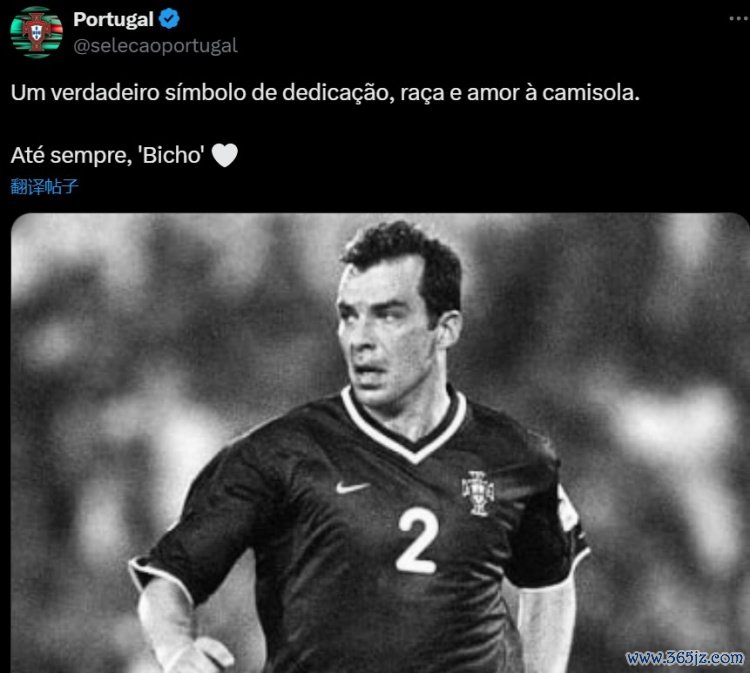The width and height of the screenshot is (750, 673).
Task: Click the white heart emoji
Action: tap(224, 155)
